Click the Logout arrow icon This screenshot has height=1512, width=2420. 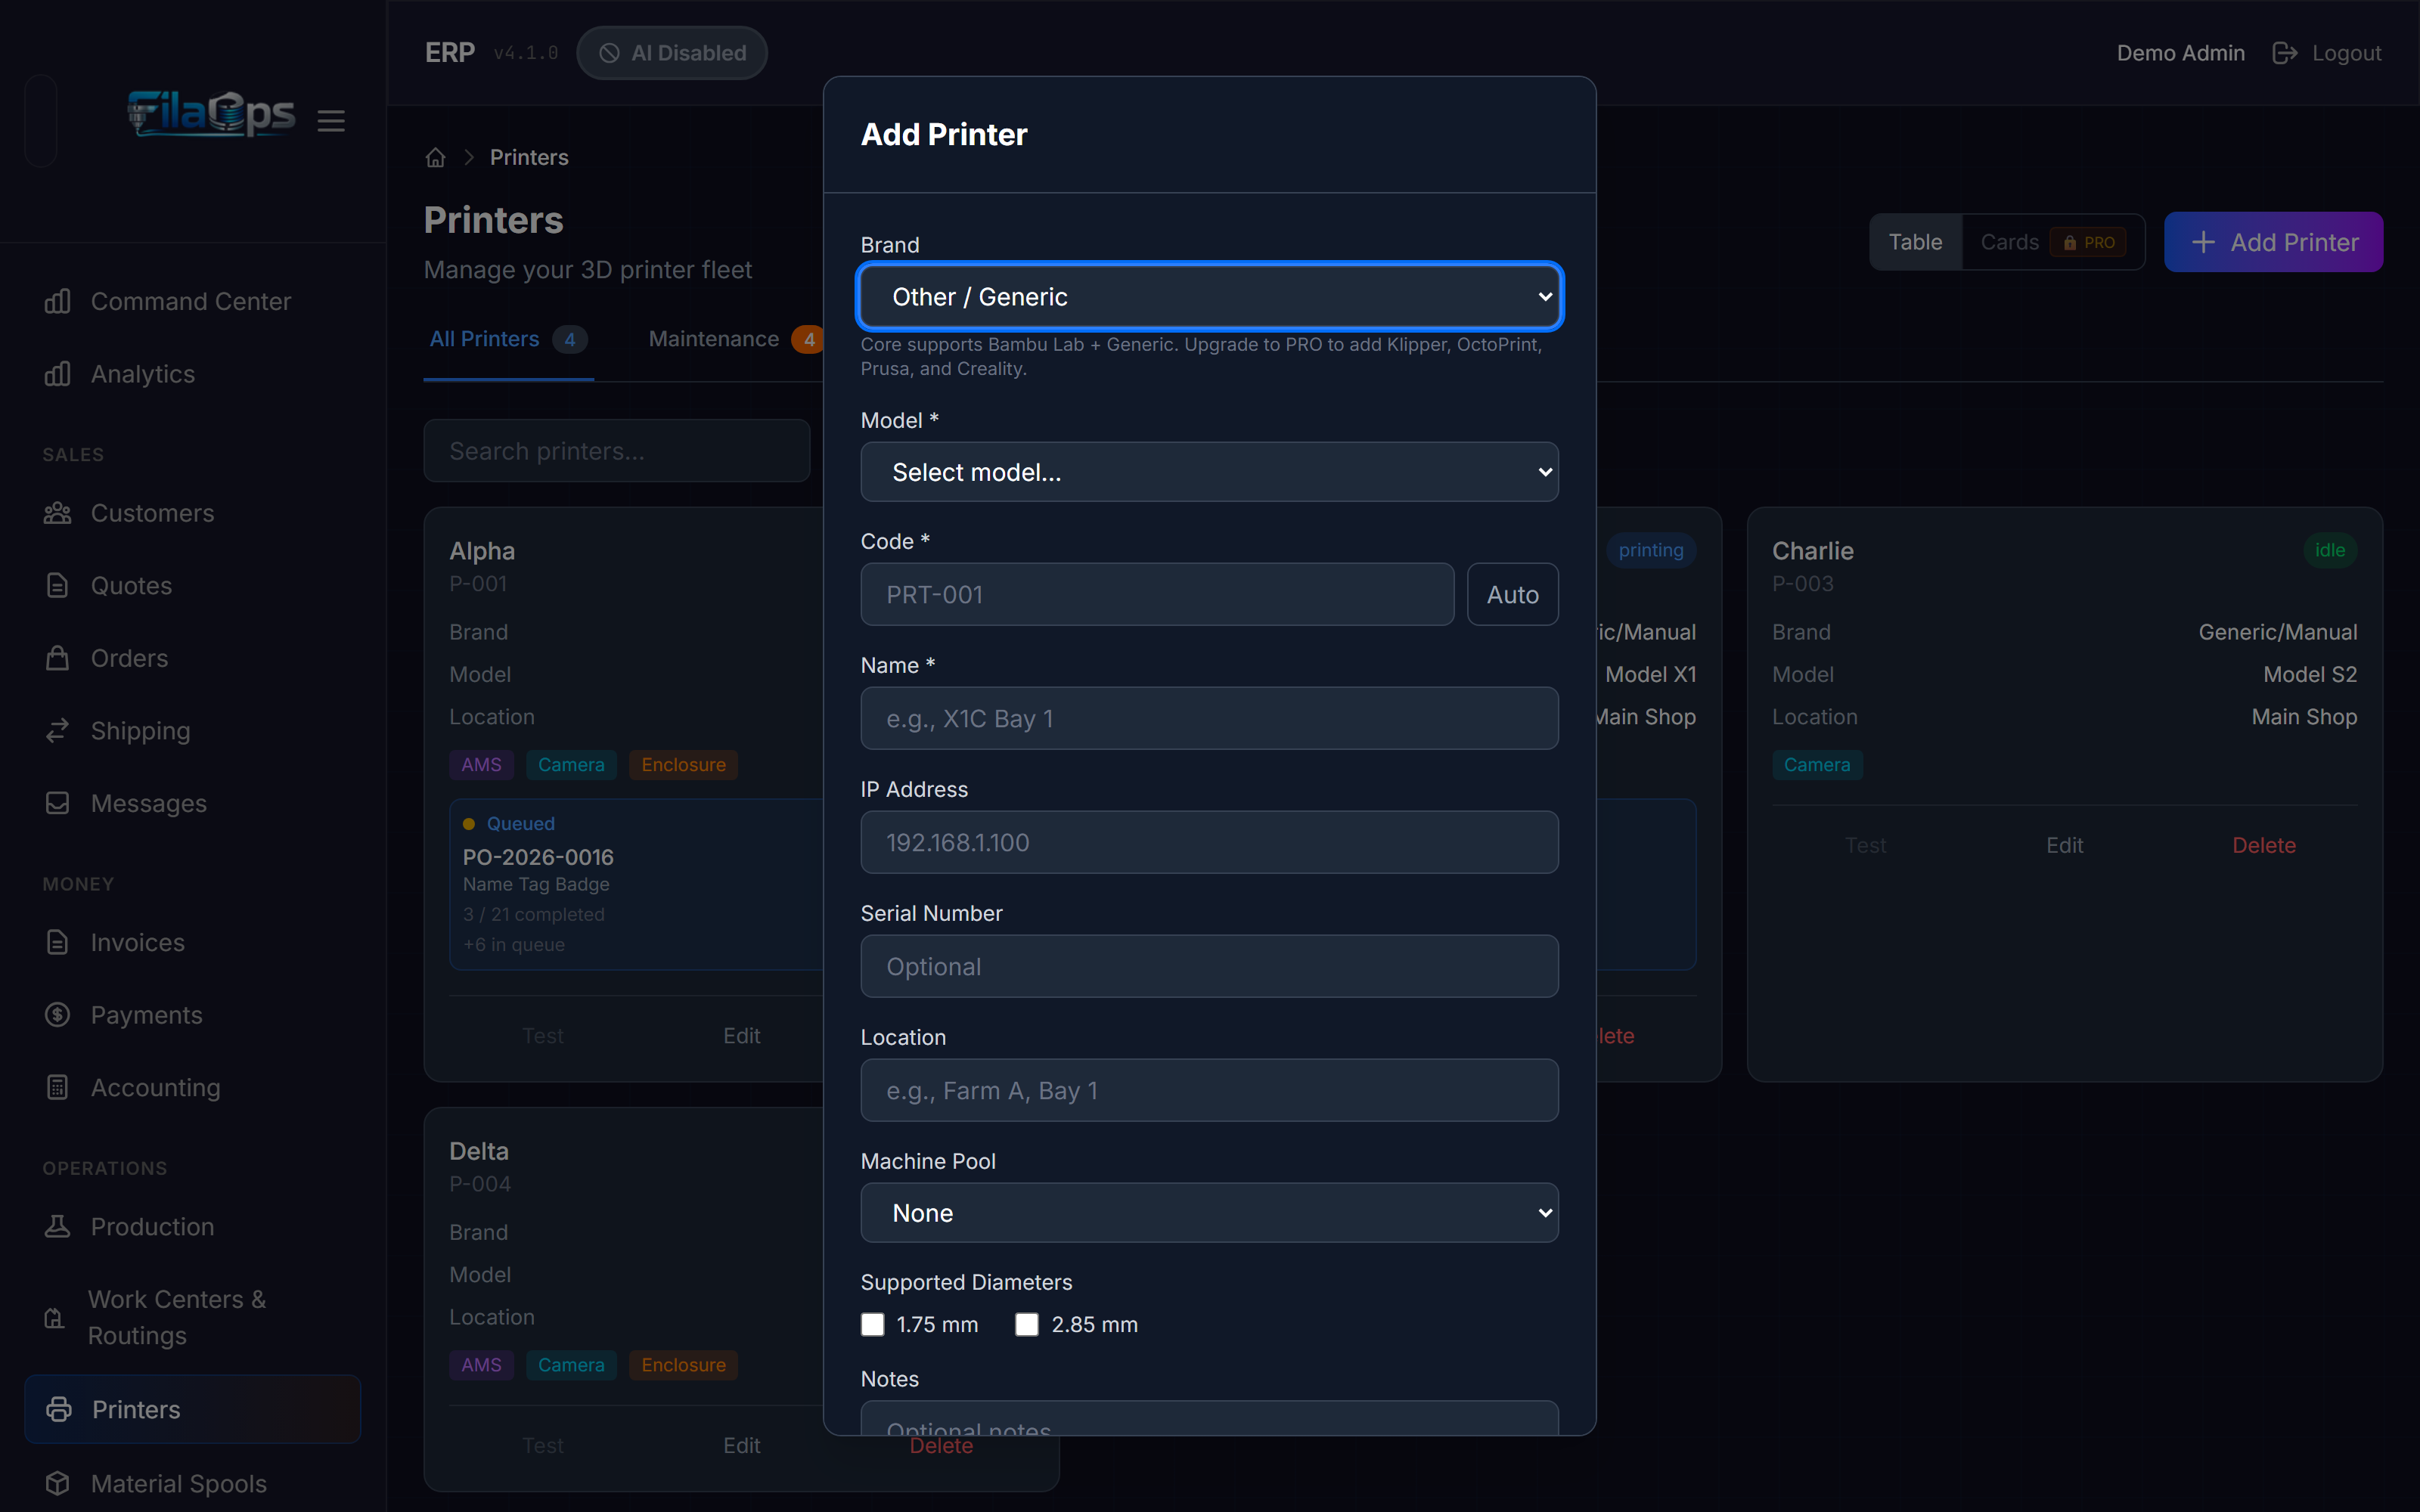click(x=2285, y=53)
